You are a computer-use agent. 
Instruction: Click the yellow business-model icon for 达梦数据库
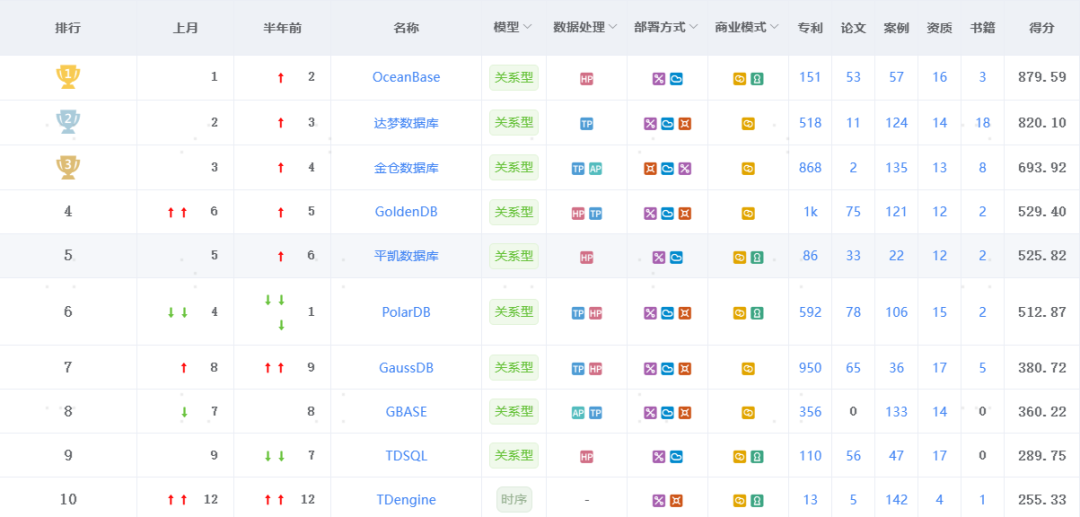point(749,124)
